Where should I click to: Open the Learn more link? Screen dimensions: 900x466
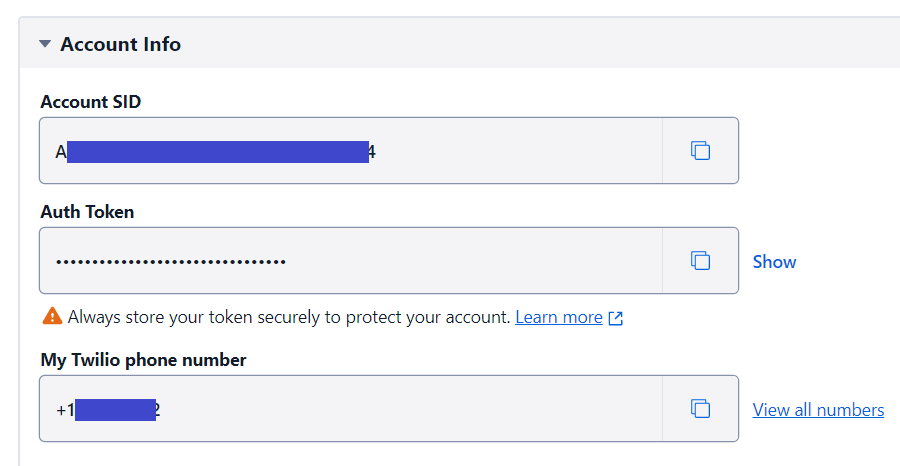(x=558, y=317)
